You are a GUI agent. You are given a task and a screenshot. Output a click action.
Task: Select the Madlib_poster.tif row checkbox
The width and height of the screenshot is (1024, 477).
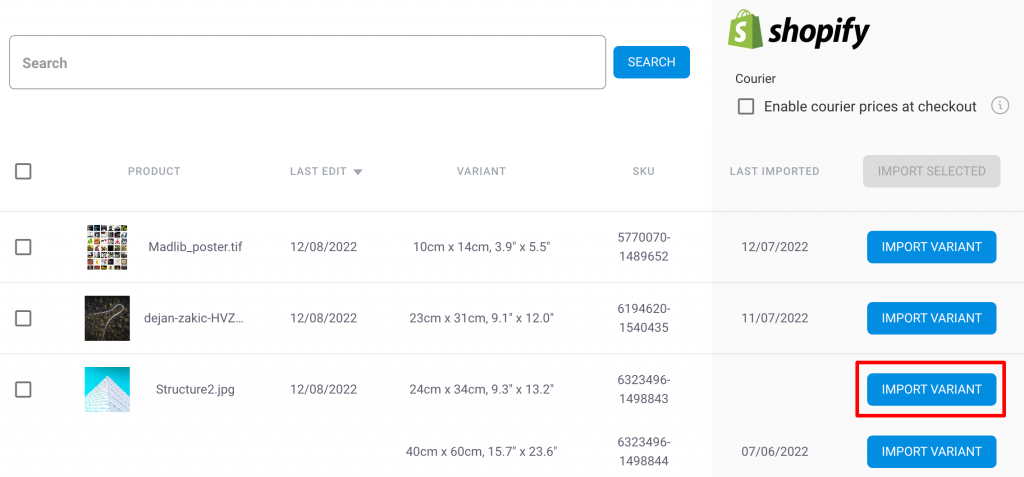point(23,247)
